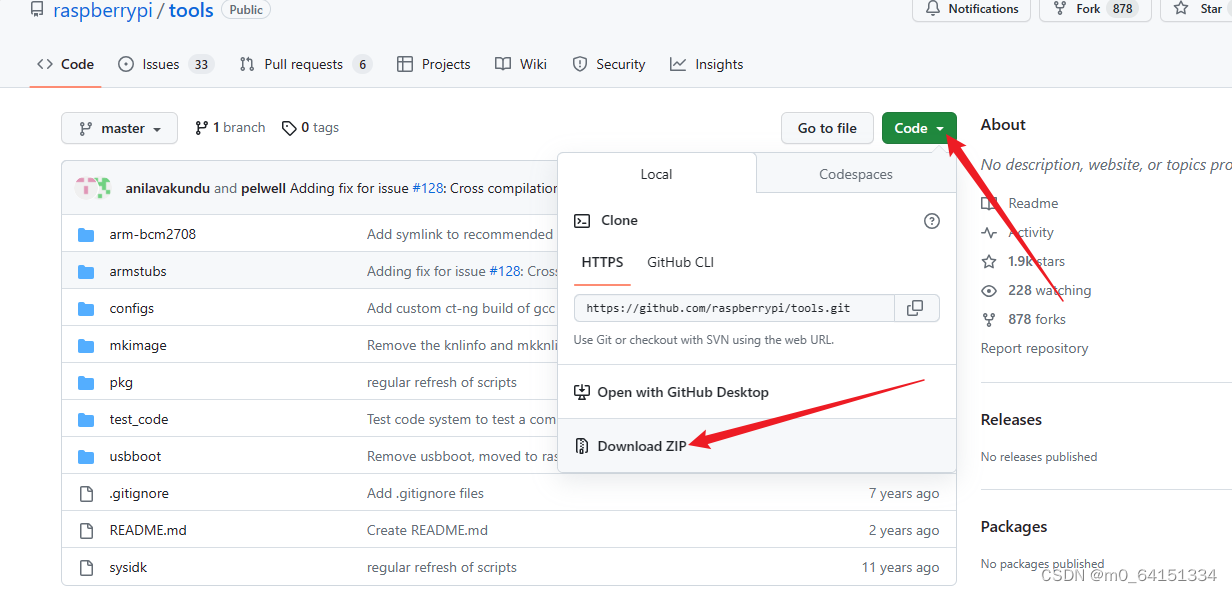
Task: Open the Insights tab
Action: point(706,64)
